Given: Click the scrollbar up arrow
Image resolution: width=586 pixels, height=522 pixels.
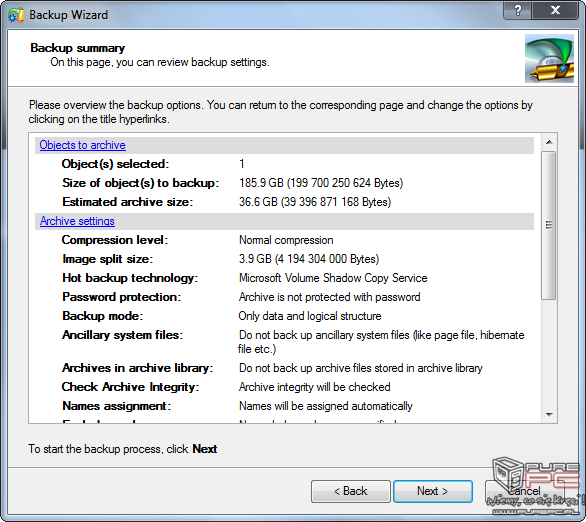Looking at the screenshot, I should [x=549, y=142].
